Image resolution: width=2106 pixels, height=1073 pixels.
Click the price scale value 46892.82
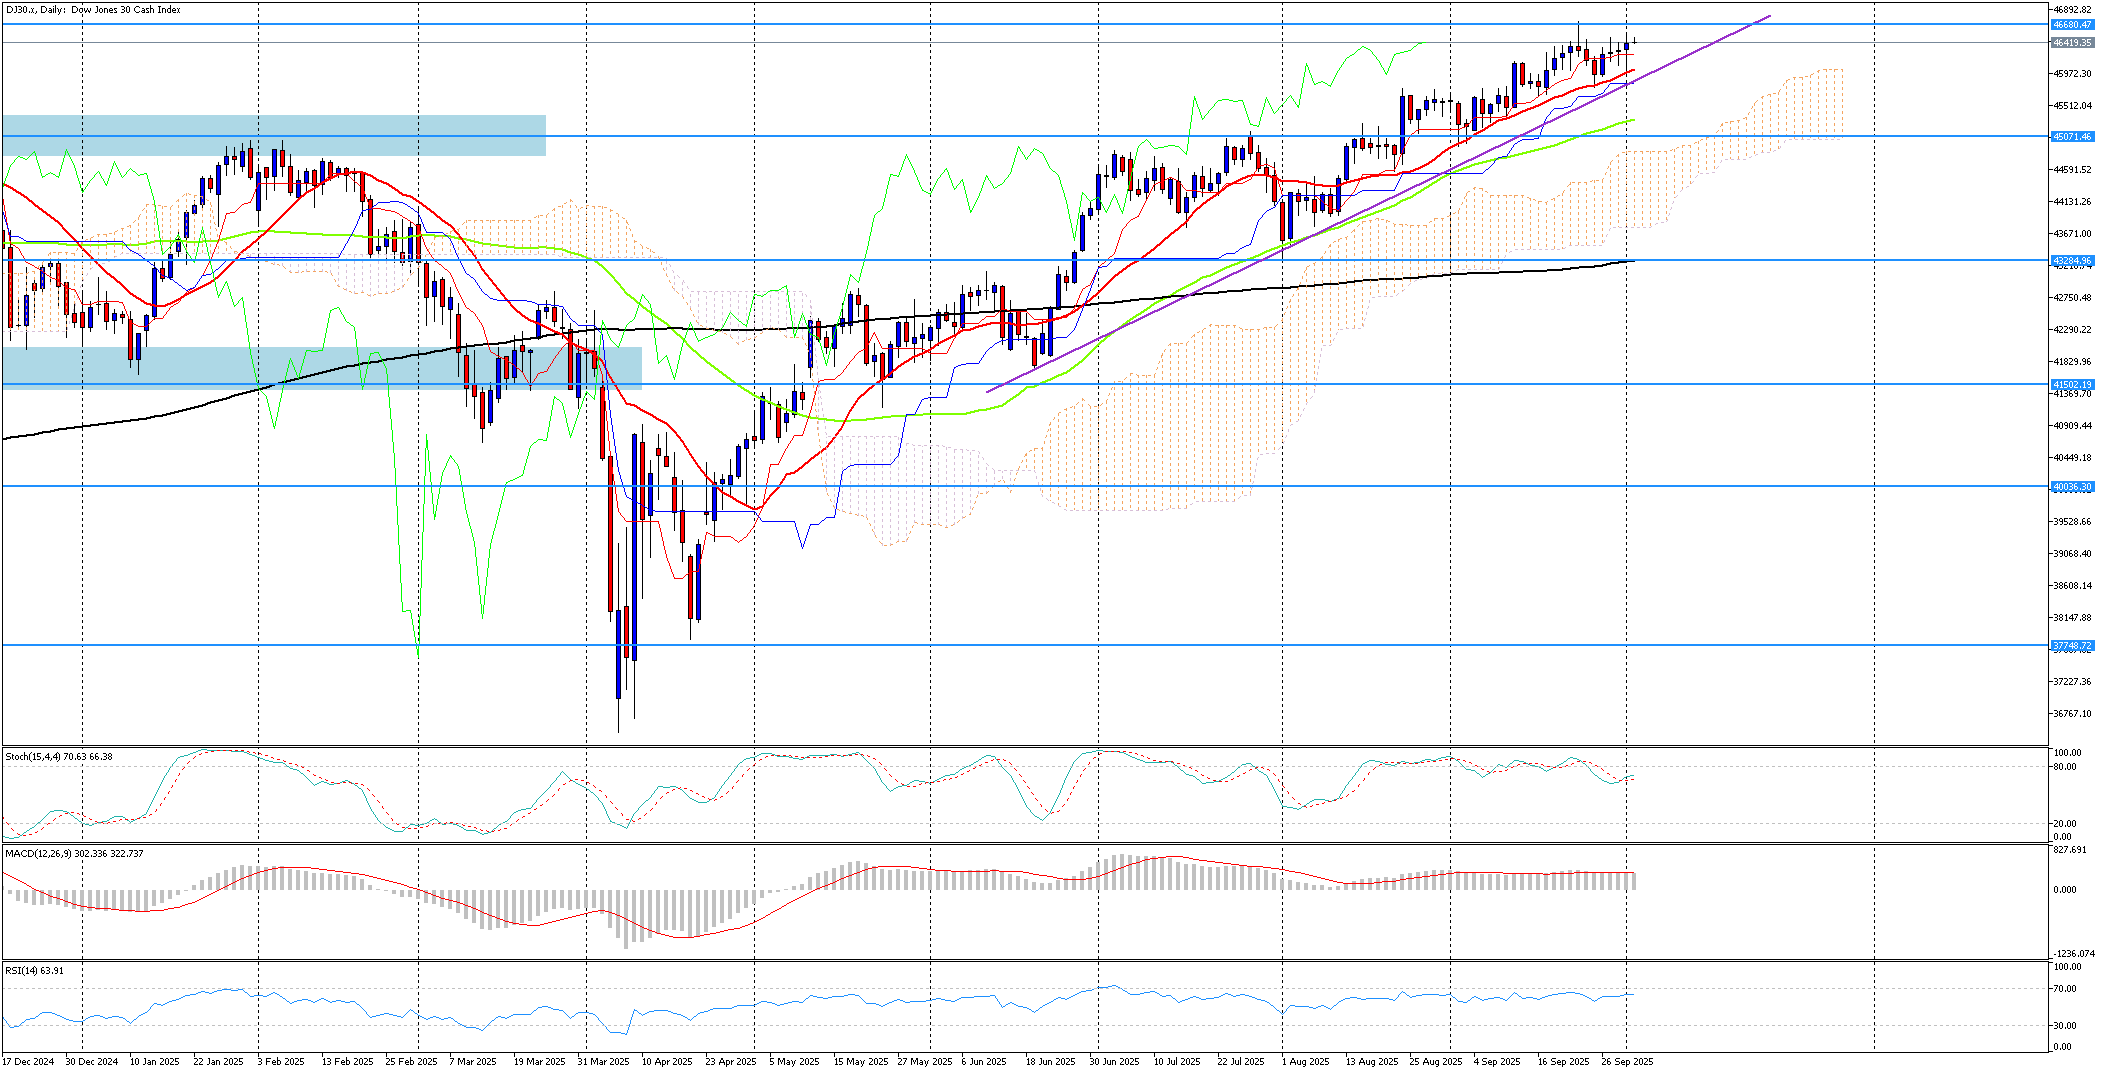2072,10
